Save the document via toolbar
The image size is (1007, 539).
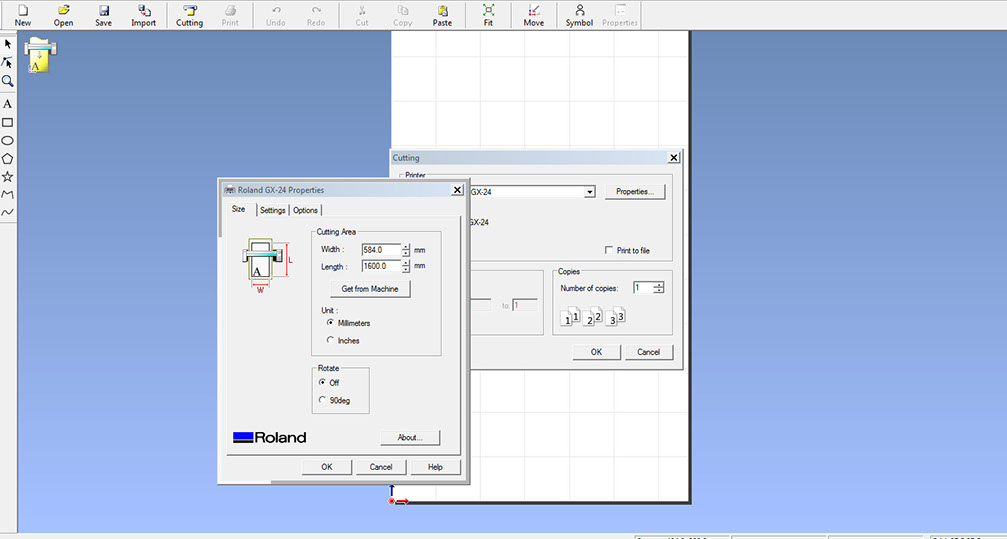(103, 15)
